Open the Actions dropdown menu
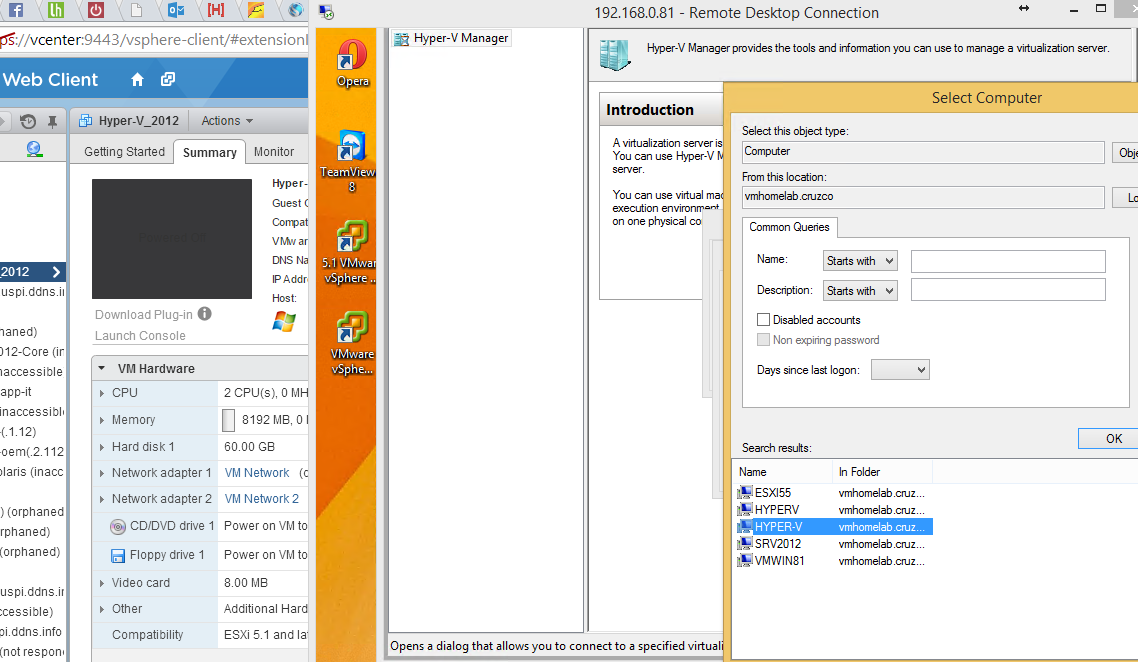Screen dimensions: 1138x662 [x=227, y=120]
